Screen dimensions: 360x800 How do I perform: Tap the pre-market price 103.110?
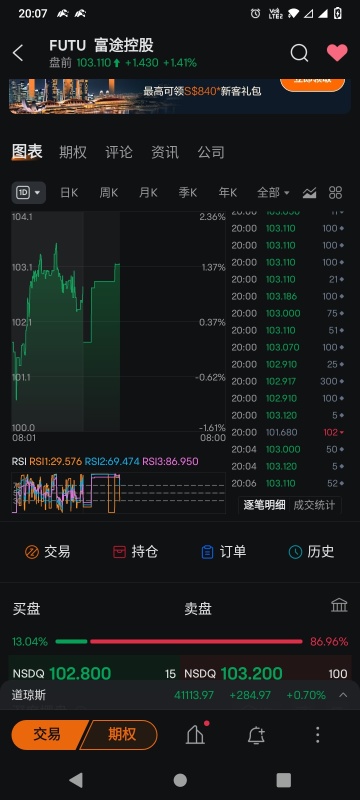pos(93,63)
